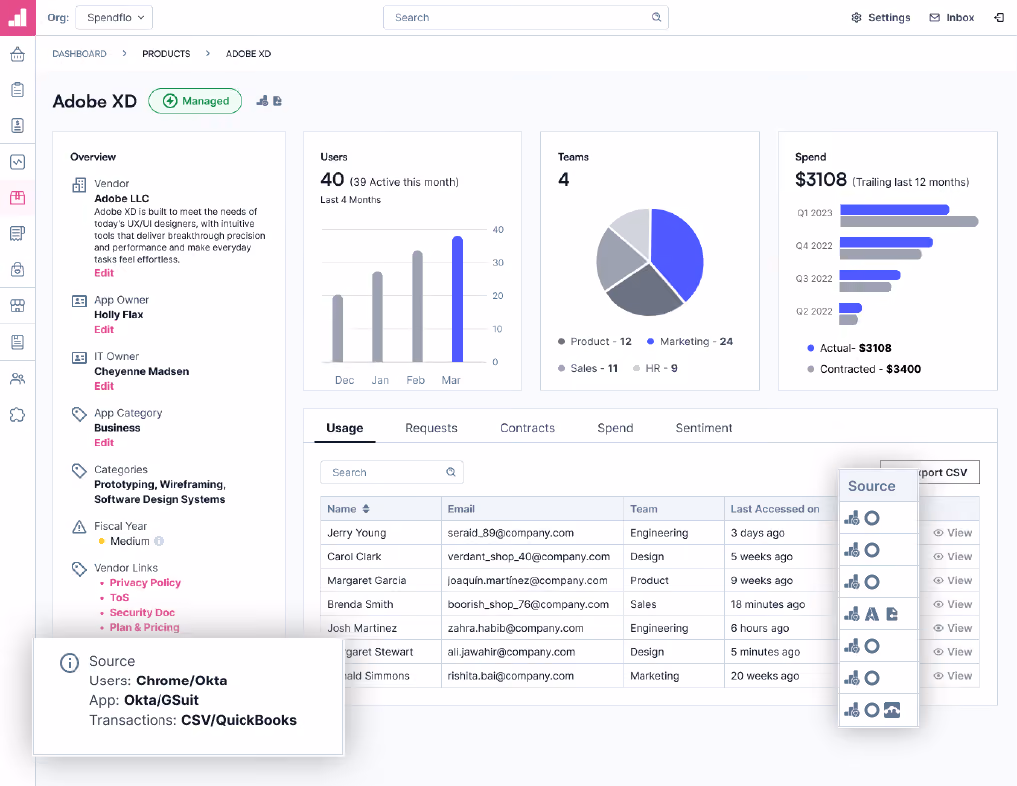This screenshot has height=786, width=1017.
Task: Click the Spendflo logo icon
Action: (18, 18)
